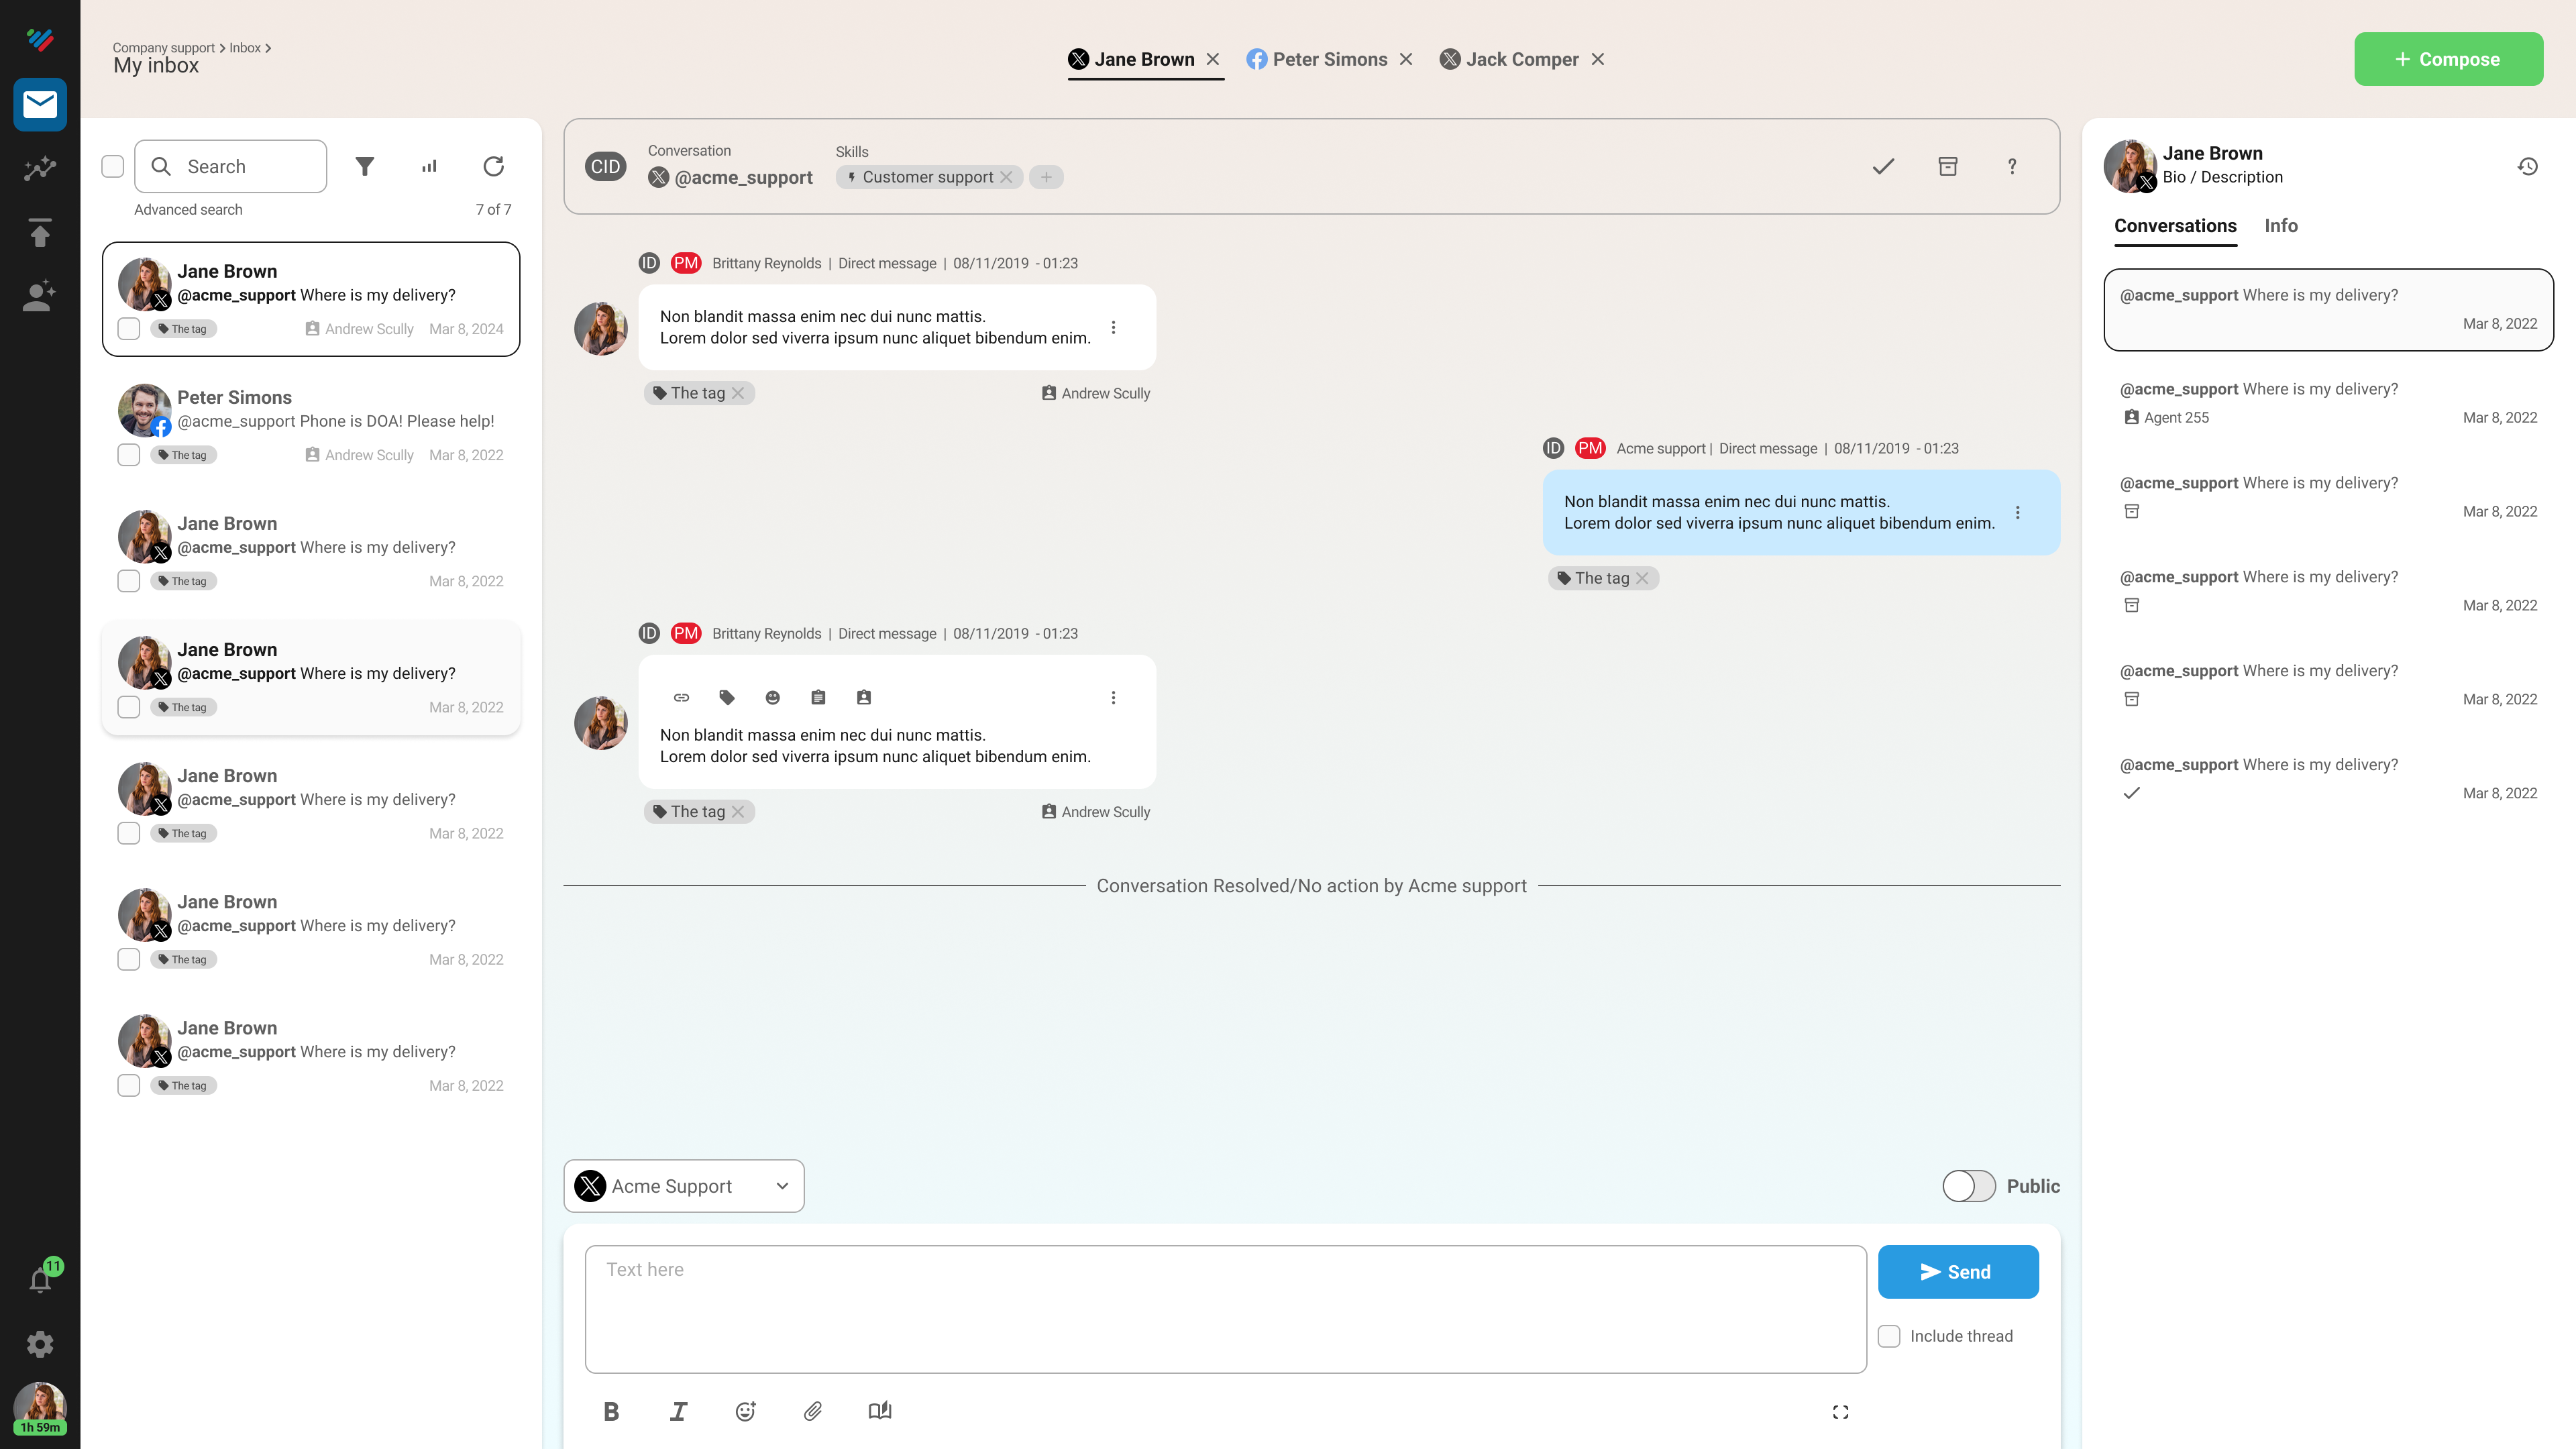Open the Info tab in contact panel
The height and width of the screenshot is (1449, 2576).
click(2281, 226)
